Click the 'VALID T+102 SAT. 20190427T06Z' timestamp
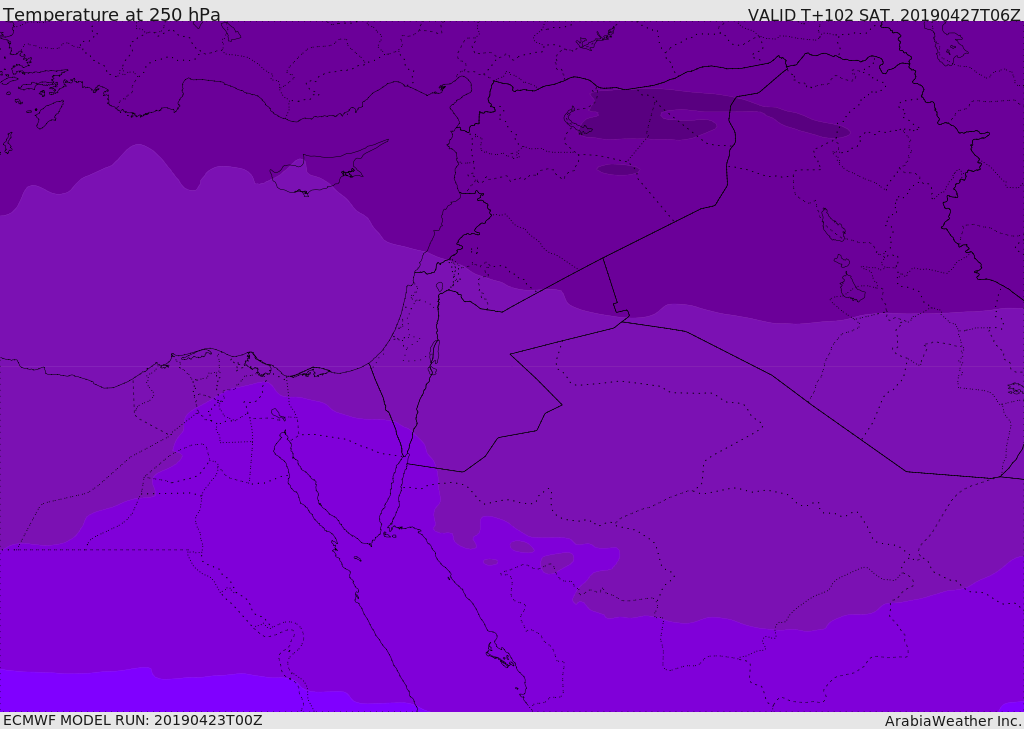Viewport: 1024px width, 729px height. pyautogui.click(x=884, y=15)
